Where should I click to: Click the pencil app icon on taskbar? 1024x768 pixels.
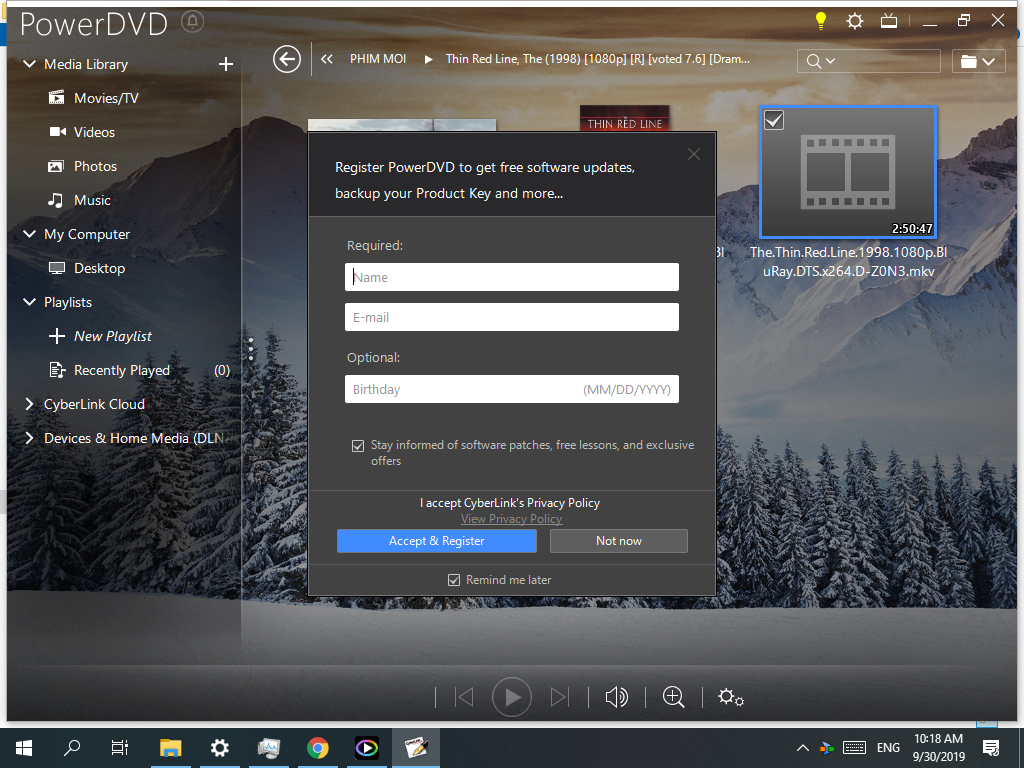pos(416,747)
